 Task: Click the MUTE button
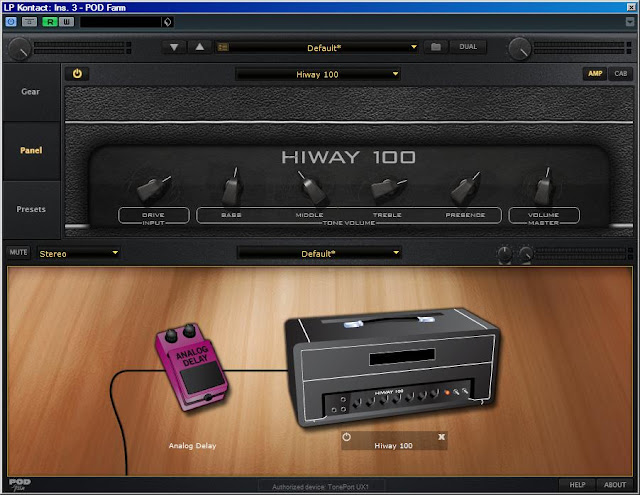pyautogui.click(x=18, y=253)
